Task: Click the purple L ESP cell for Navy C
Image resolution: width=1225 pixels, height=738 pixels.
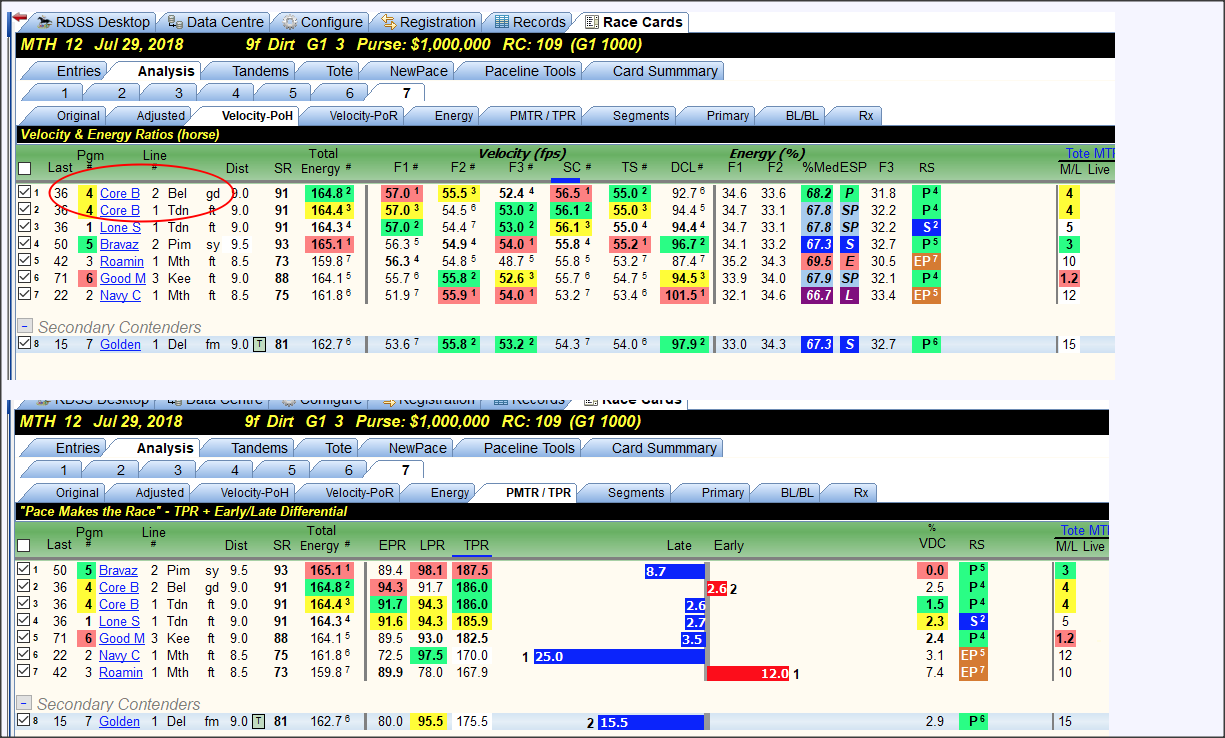Action: [x=850, y=295]
